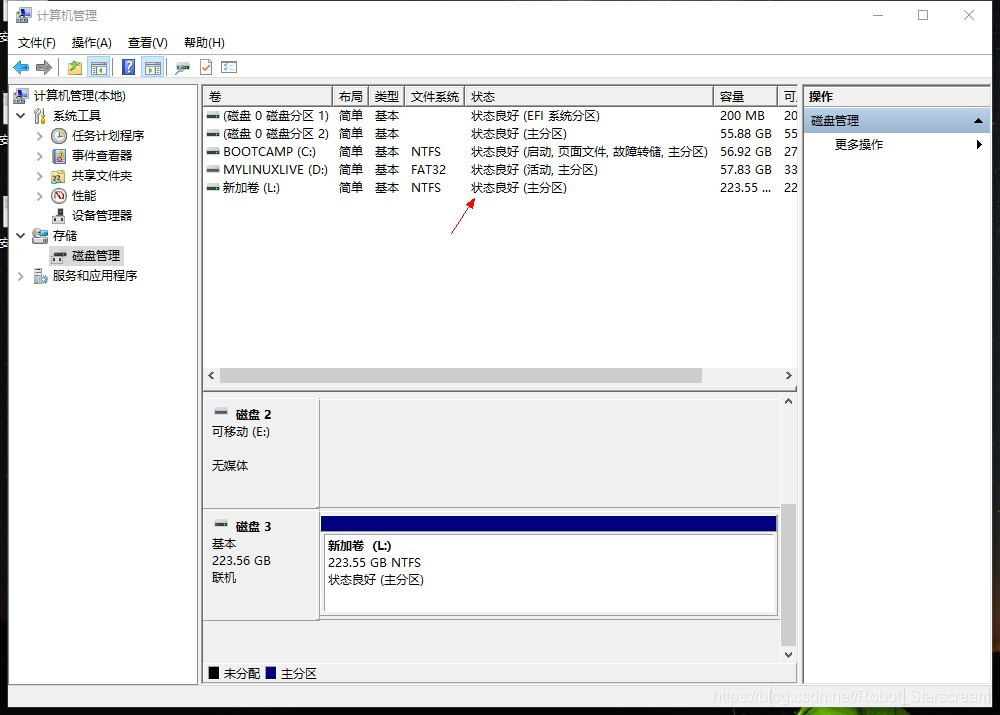Select 事件查看器 in the tree
1000x715 pixels.
click(x=102, y=156)
